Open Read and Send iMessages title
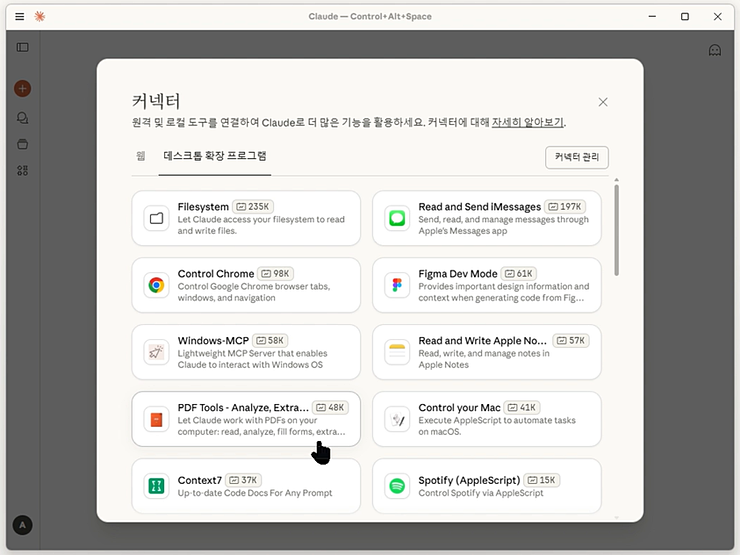 click(479, 207)
